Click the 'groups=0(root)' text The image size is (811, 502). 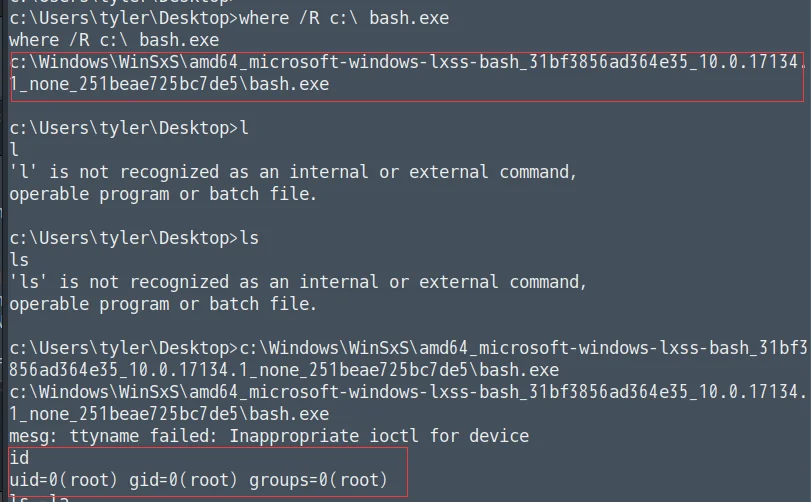(x=318, y=480)
